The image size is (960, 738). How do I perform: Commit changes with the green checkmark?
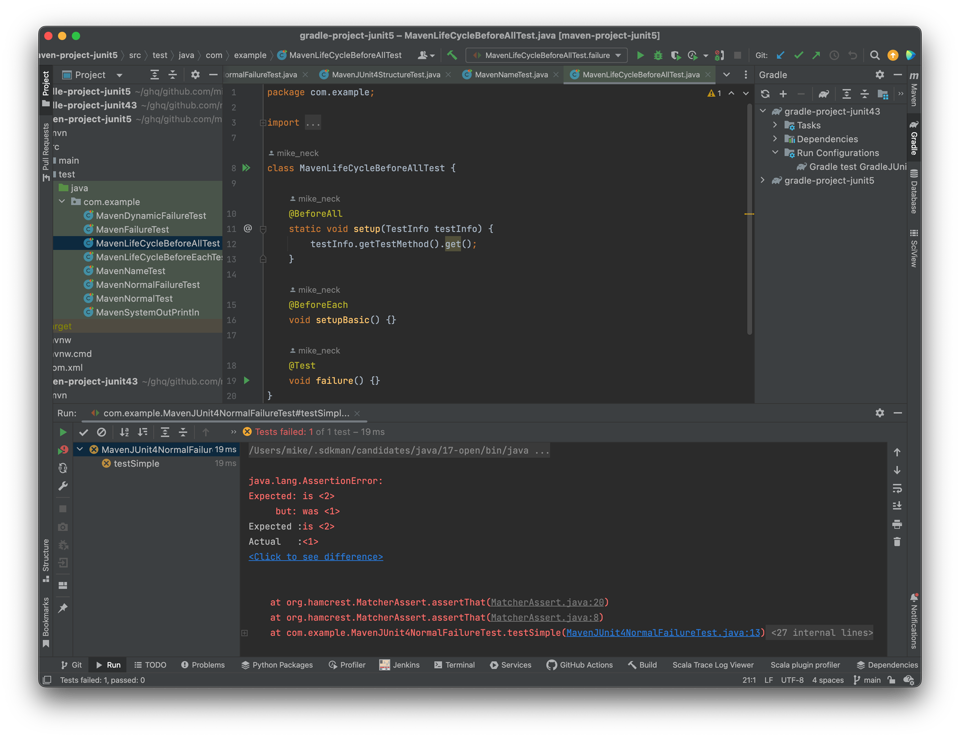(798, 55)
